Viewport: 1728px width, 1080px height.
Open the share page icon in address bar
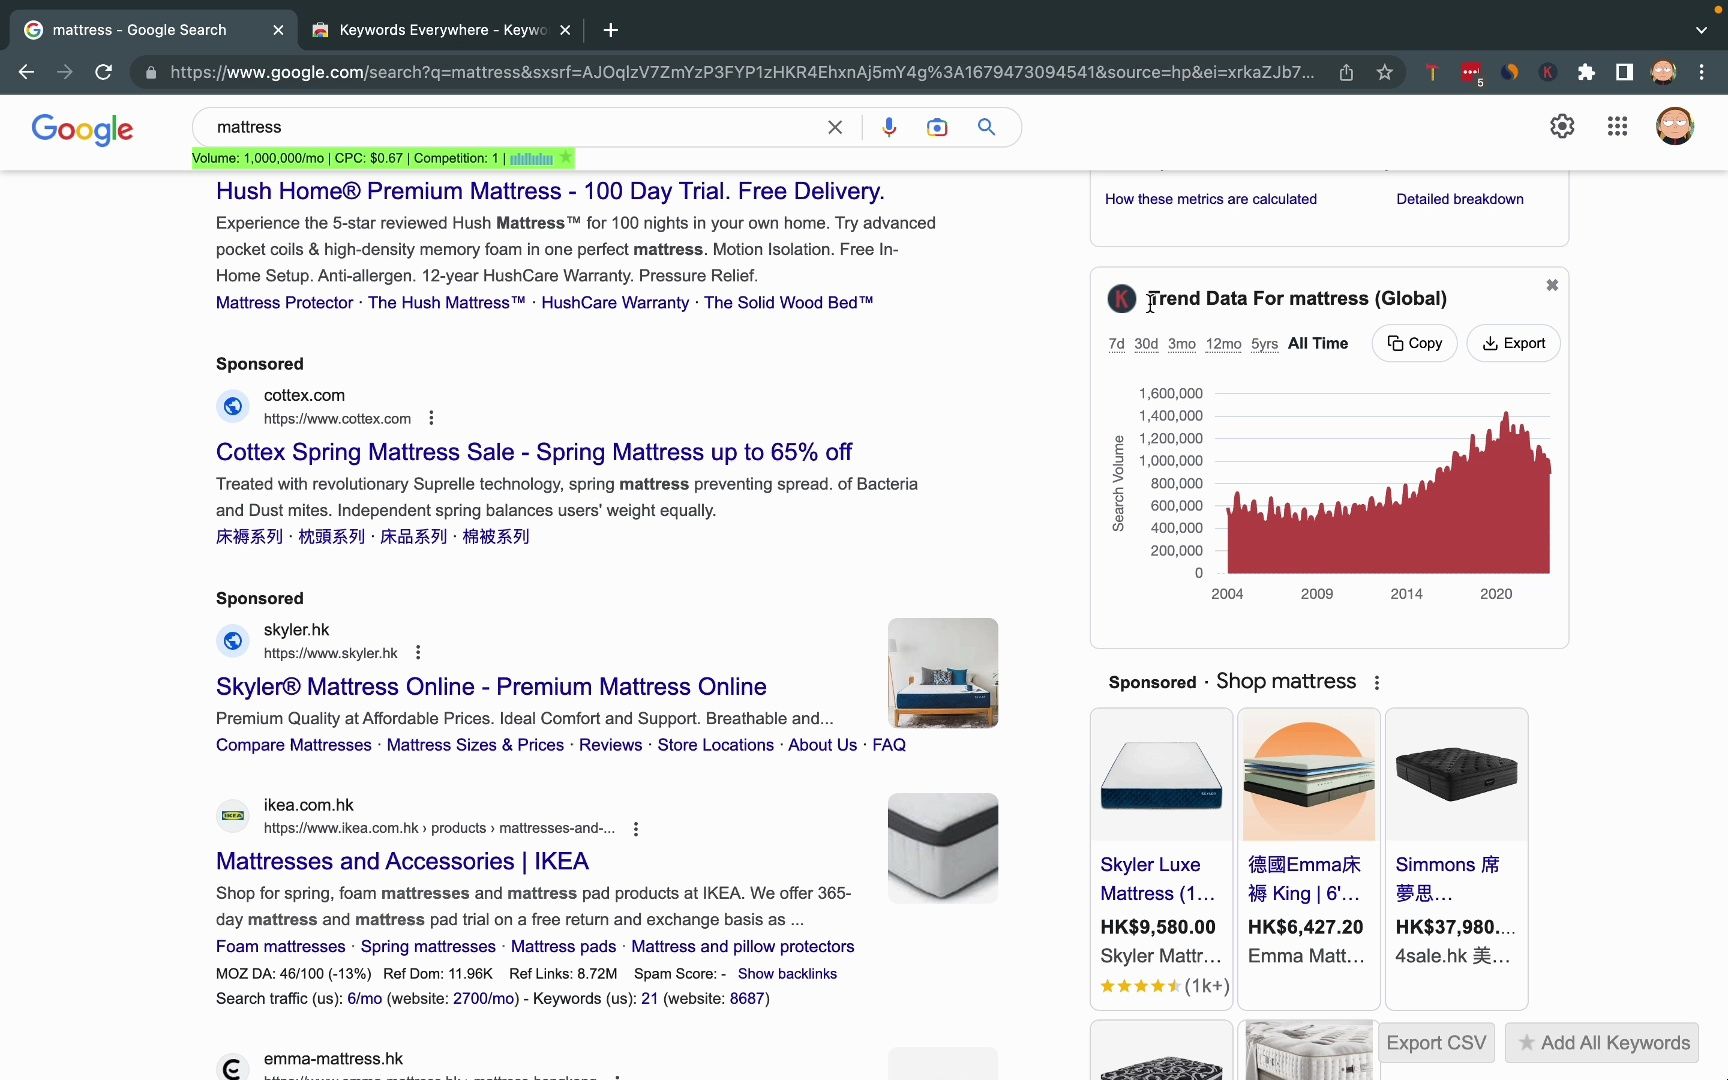pos(1346,72)
